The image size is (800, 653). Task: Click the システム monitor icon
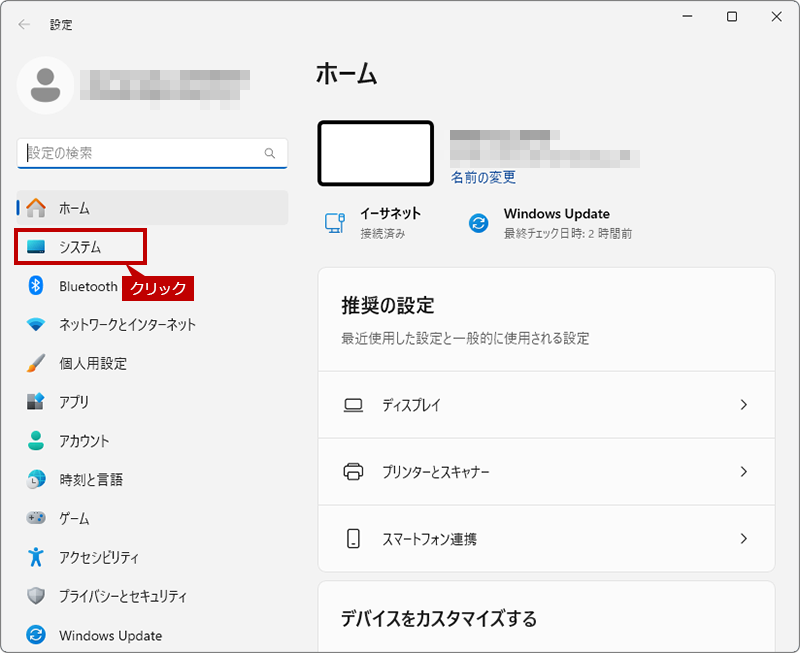pyautogui.click(x=36, y=247)
